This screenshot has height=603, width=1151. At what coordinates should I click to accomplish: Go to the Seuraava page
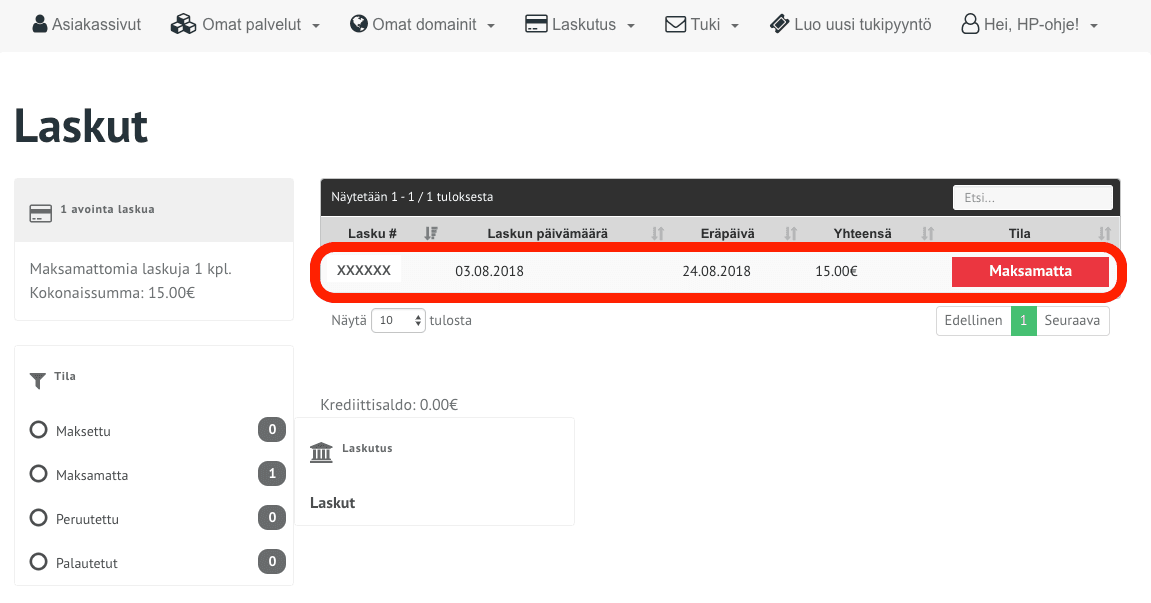tap(1072, 321)
